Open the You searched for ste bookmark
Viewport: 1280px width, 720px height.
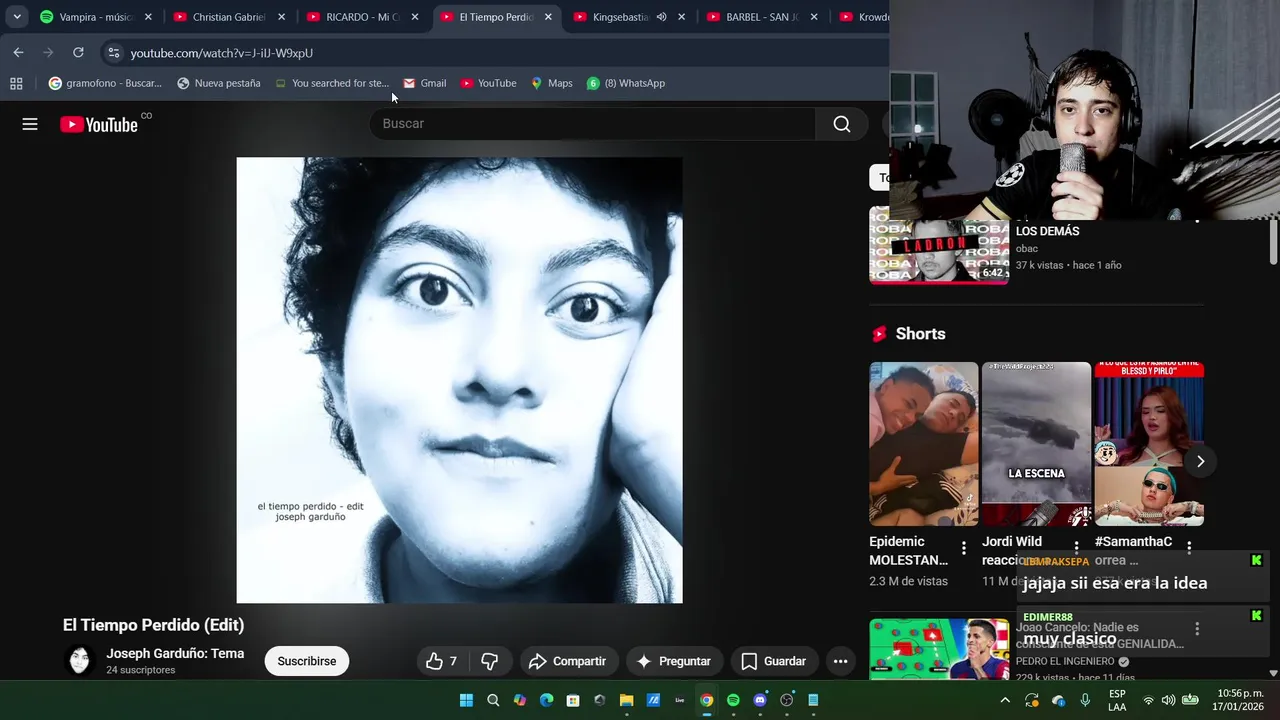tap(332, 83)
